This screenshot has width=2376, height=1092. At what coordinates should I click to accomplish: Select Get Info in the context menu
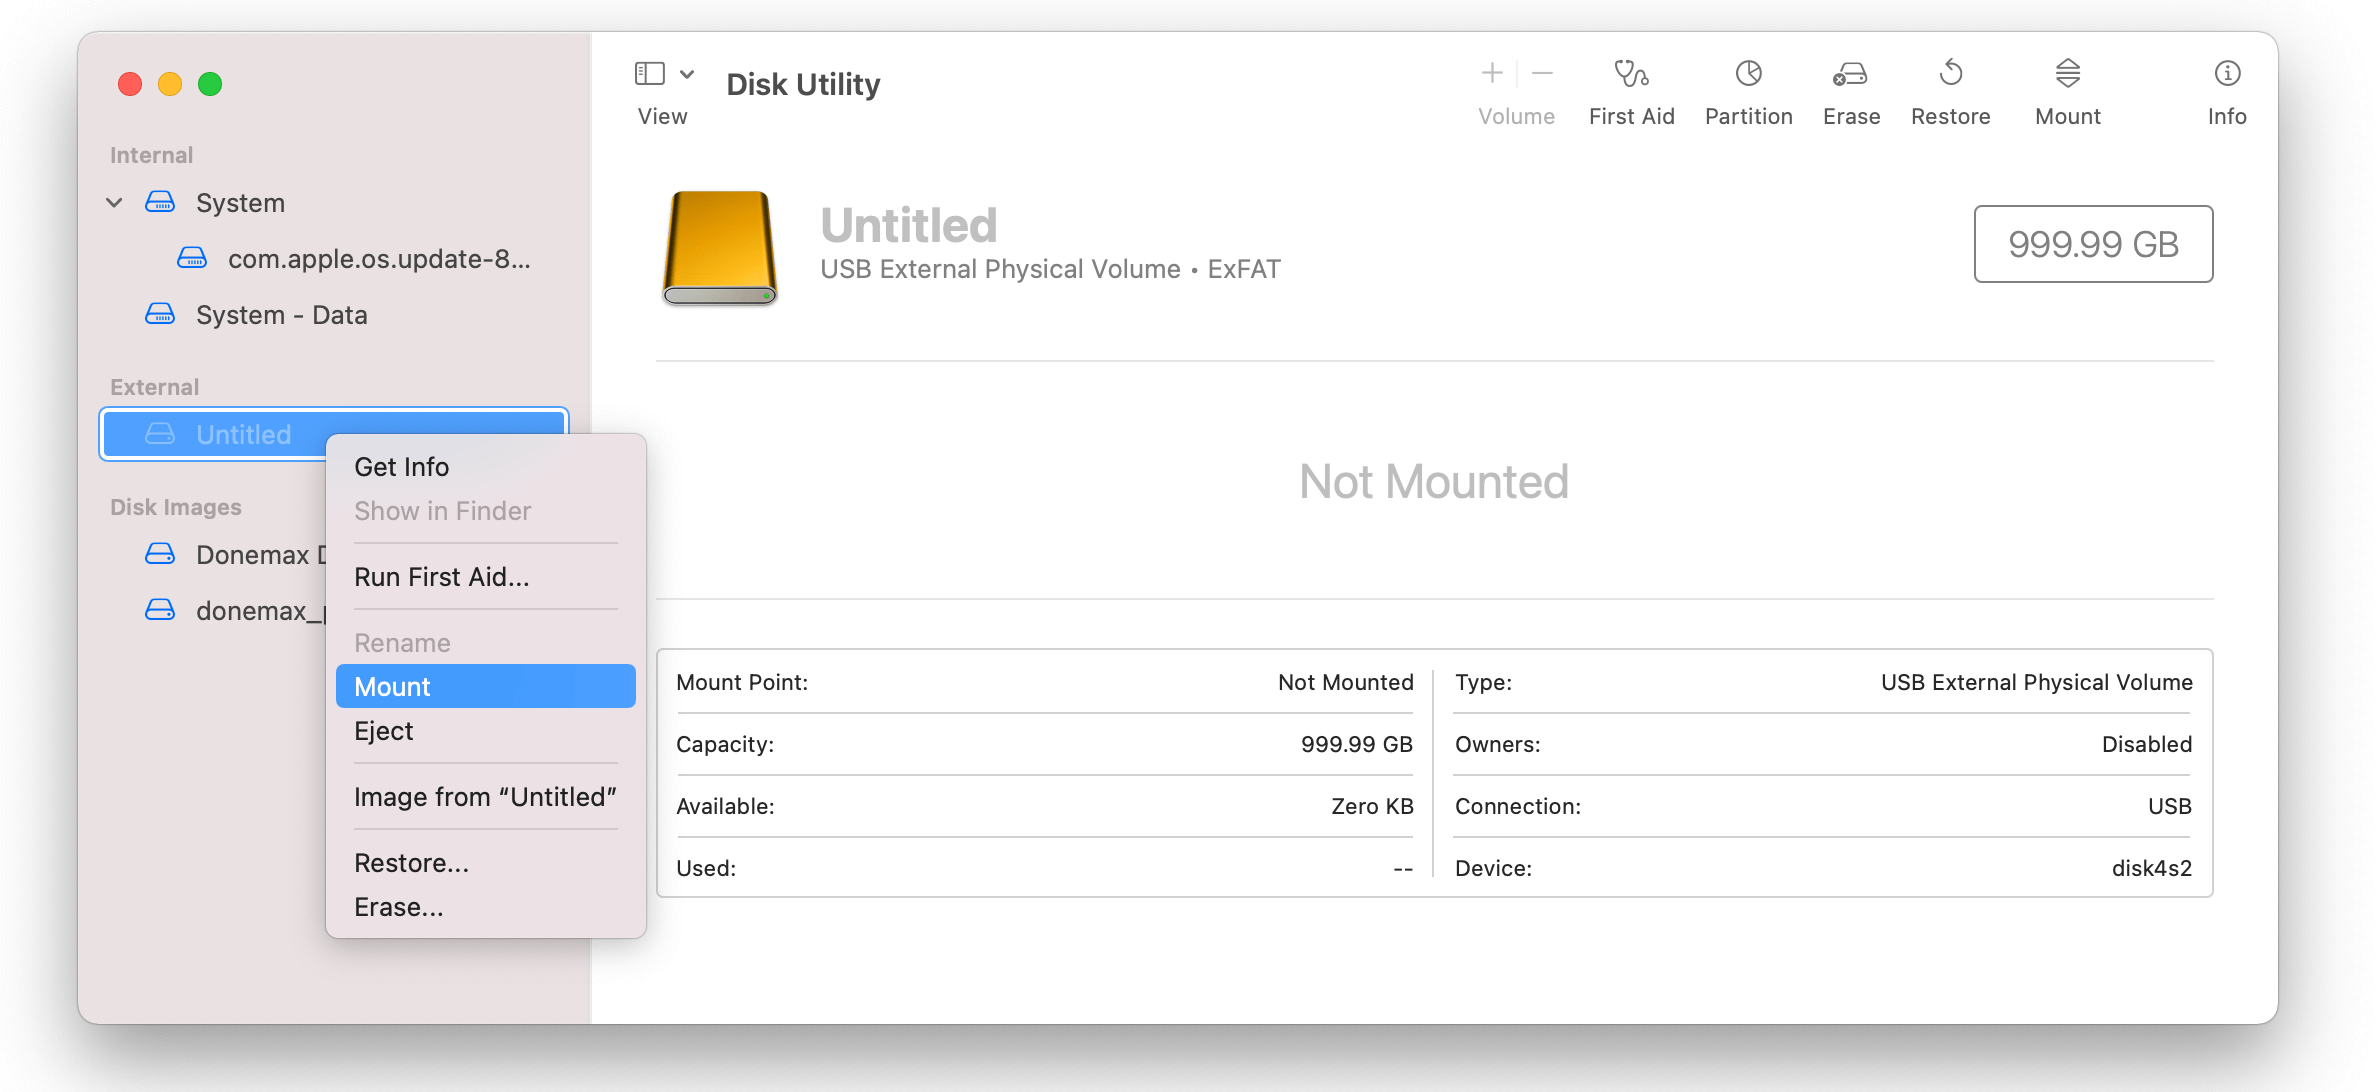pyautogui.click(x=401, y=466)
